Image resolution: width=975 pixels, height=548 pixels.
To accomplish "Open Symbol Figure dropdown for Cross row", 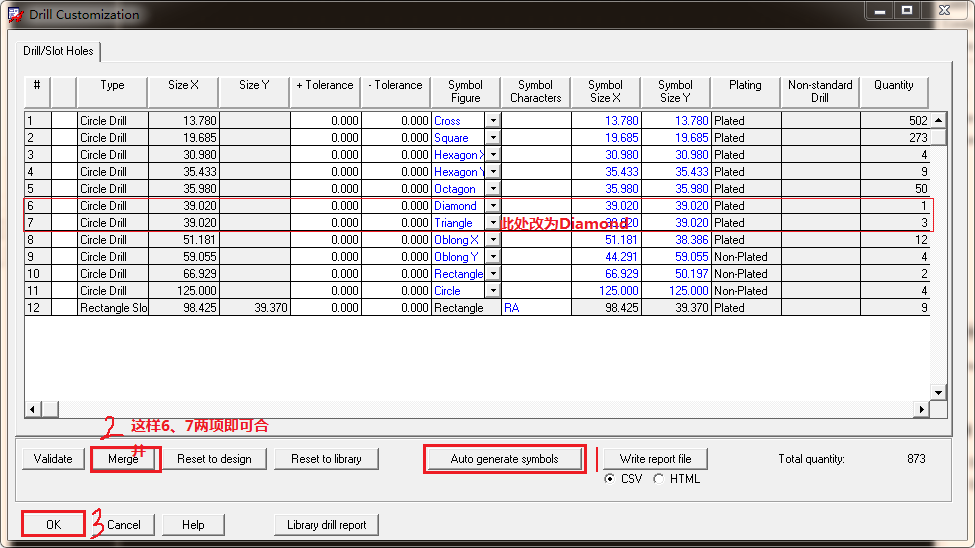I will pyautogui.click(x=492, y=121).
